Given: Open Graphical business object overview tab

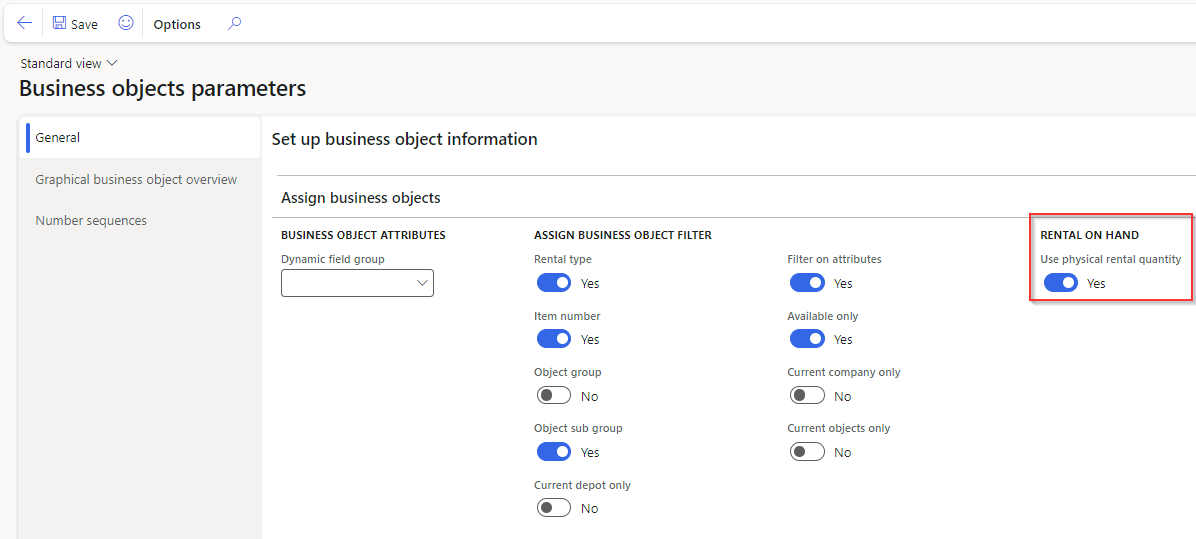Looking at the screenshot, I should coord(136,179).
